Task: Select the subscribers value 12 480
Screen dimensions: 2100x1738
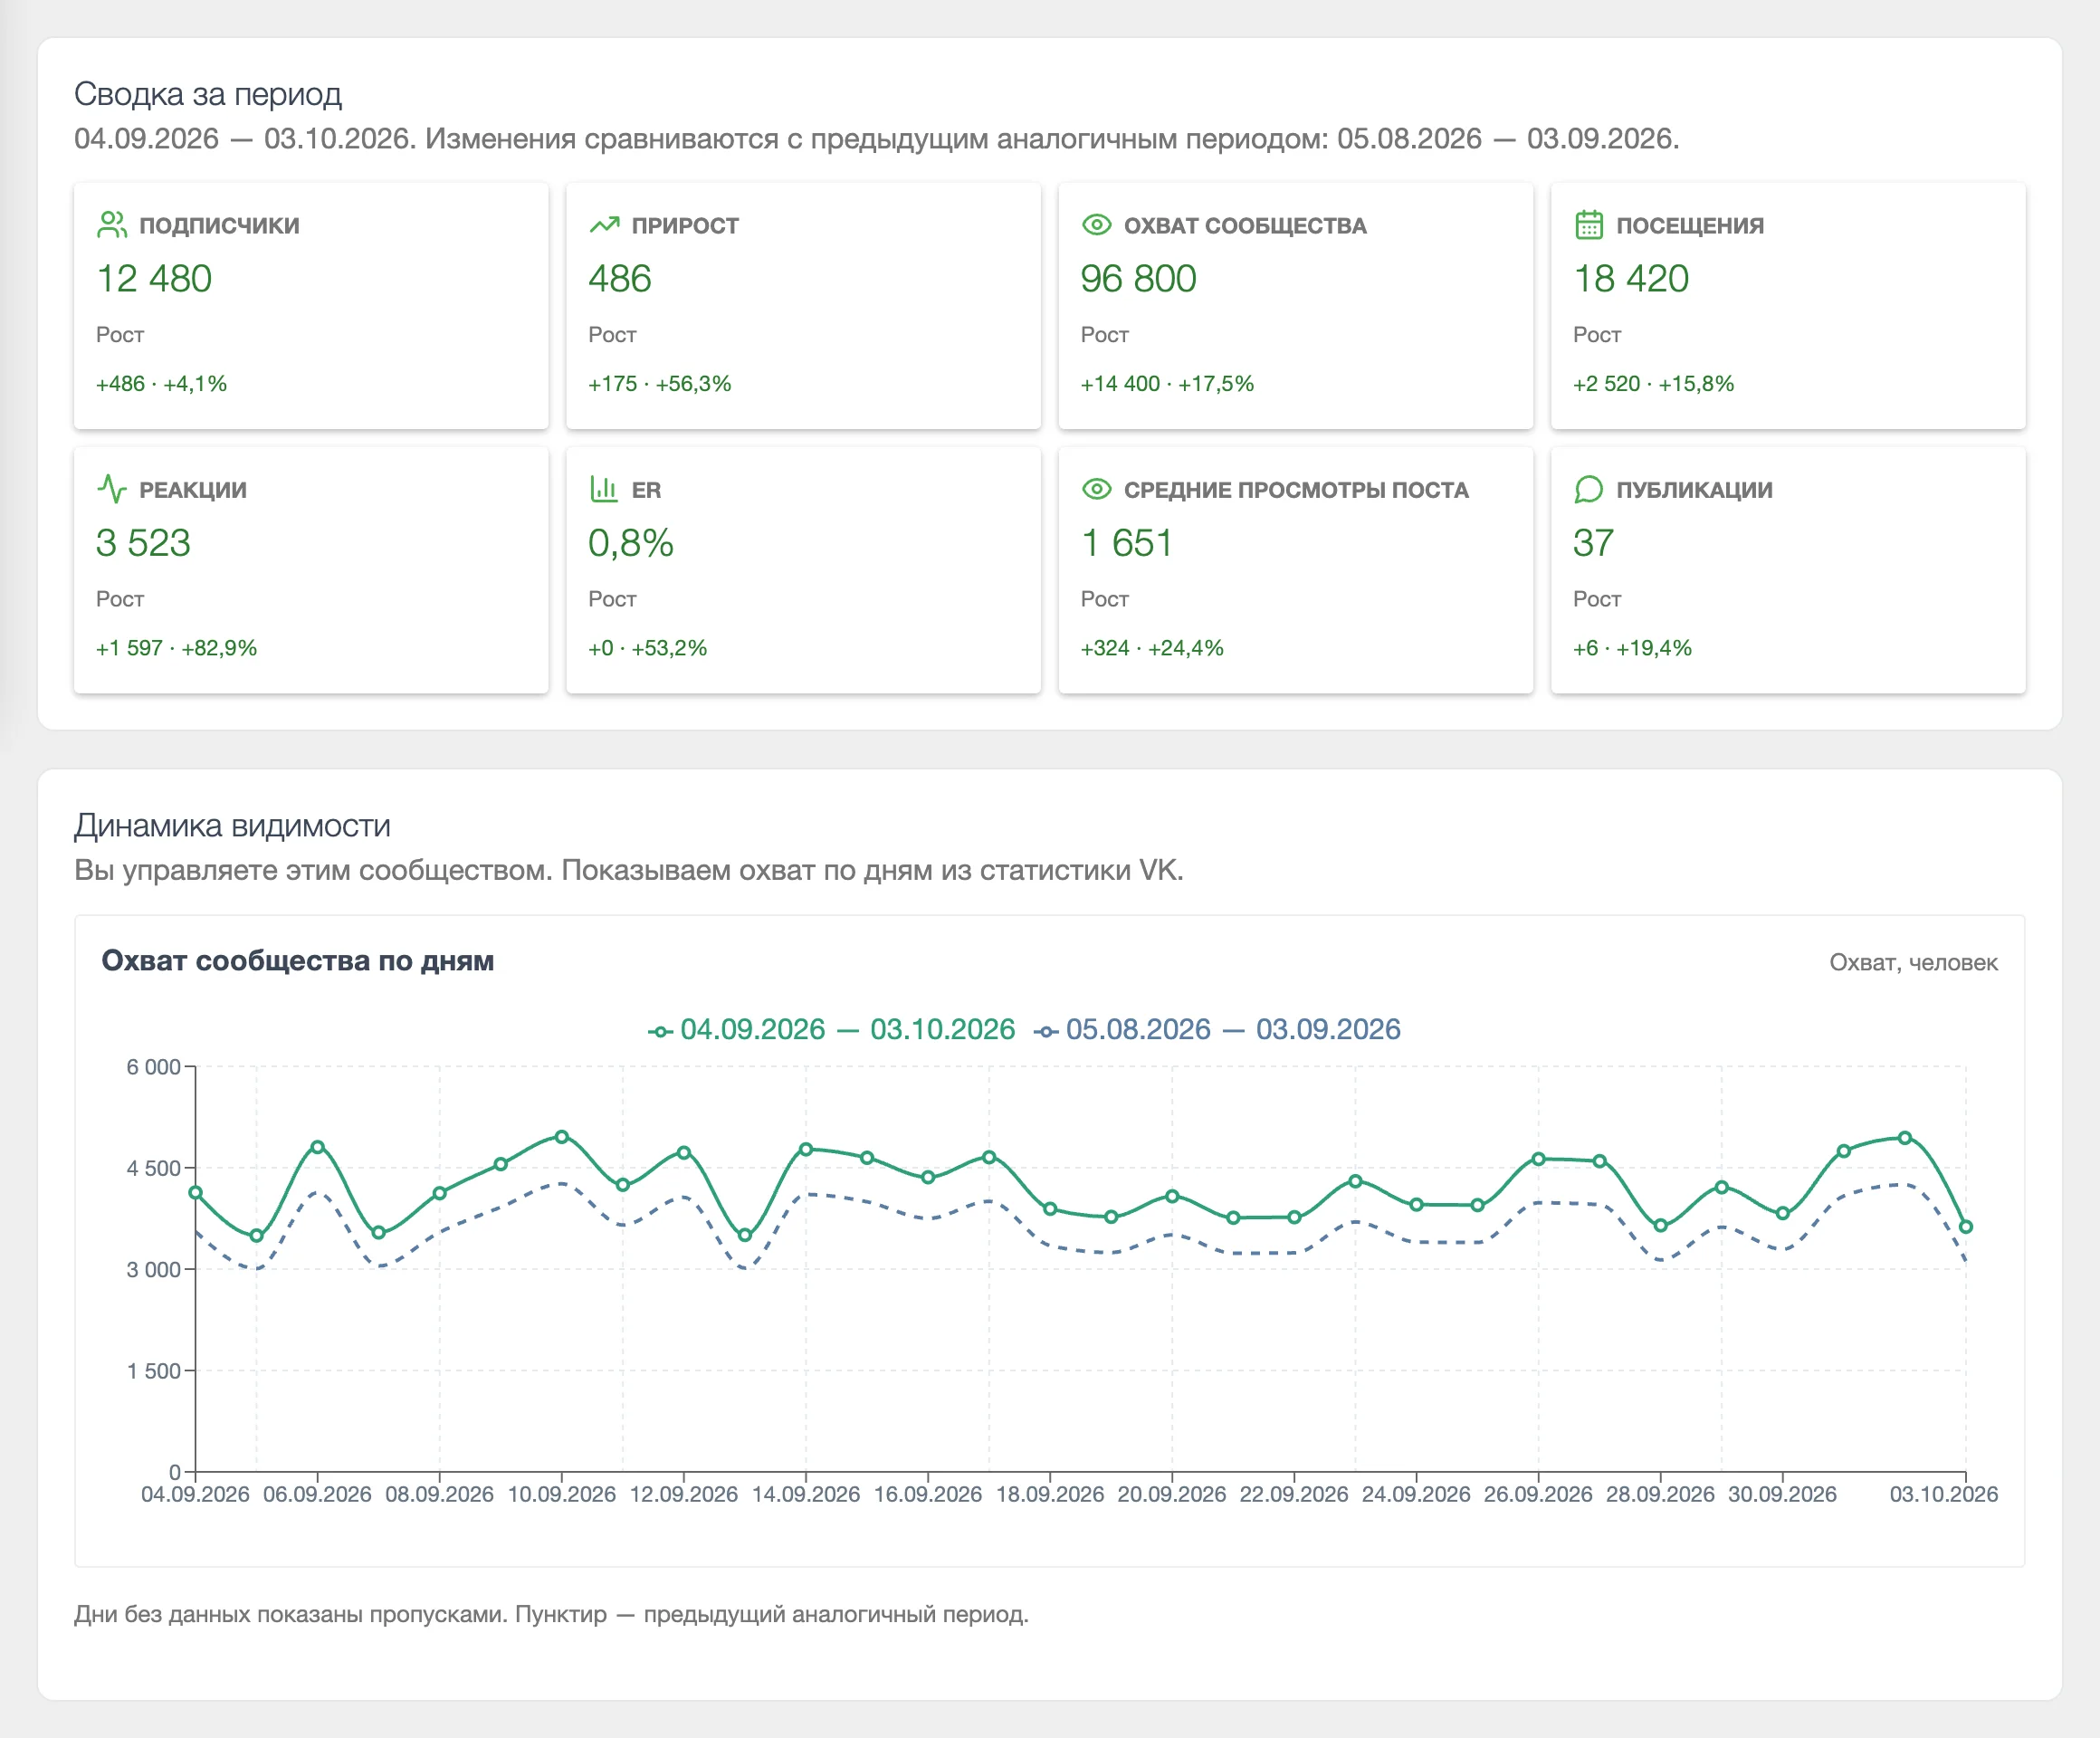Action: [x=154, y=279]
